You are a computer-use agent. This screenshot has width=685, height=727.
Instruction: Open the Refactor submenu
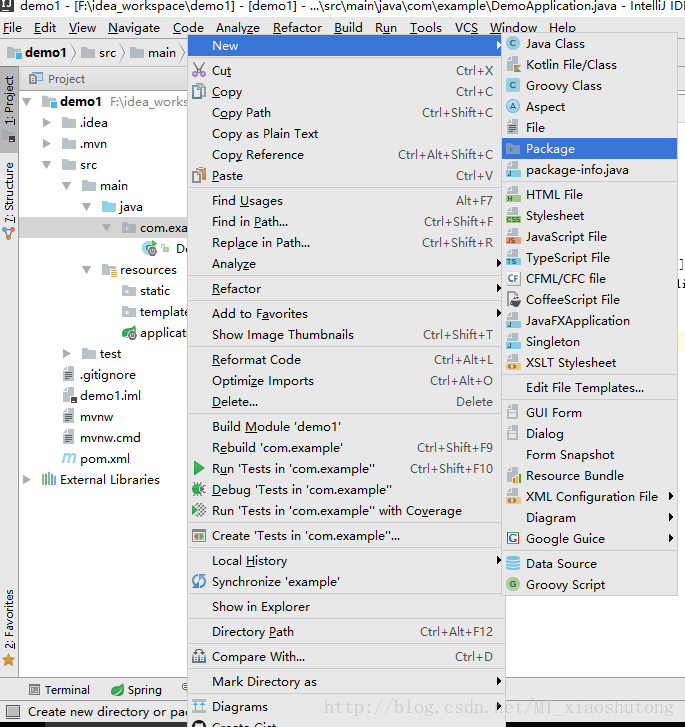(x=346, y=288)
